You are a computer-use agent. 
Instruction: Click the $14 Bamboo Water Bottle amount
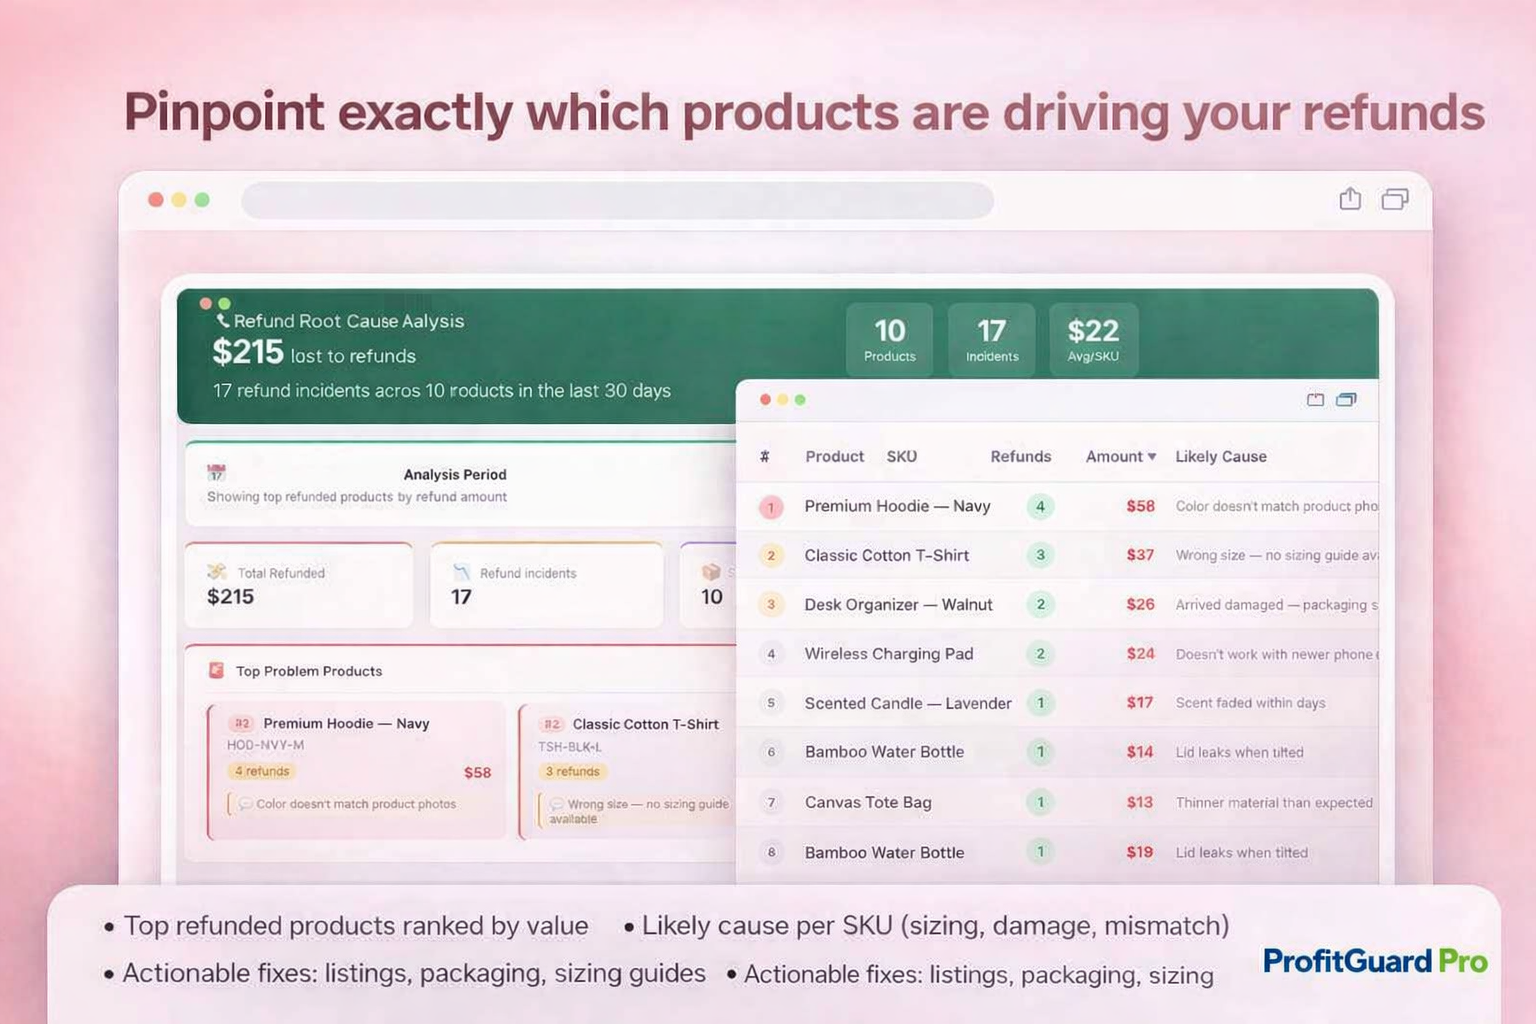click(1140, 752)
